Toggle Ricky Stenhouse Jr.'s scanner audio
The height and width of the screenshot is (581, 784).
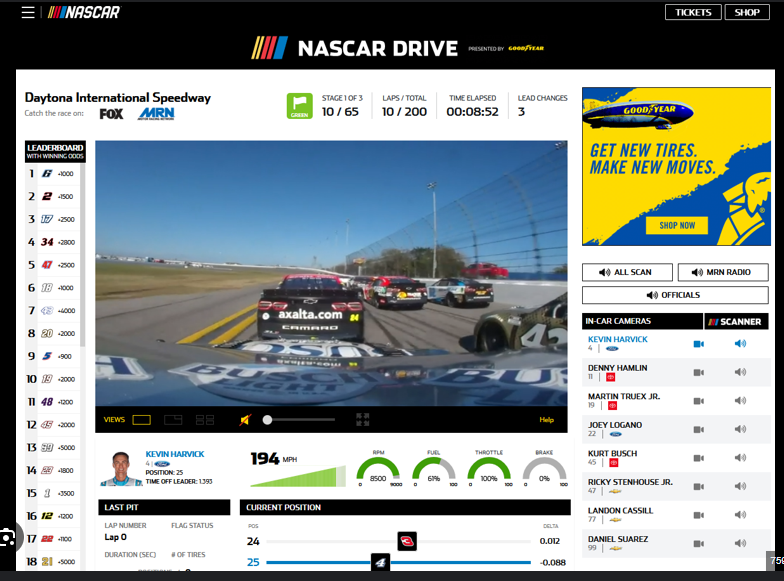tap(740, 486)
